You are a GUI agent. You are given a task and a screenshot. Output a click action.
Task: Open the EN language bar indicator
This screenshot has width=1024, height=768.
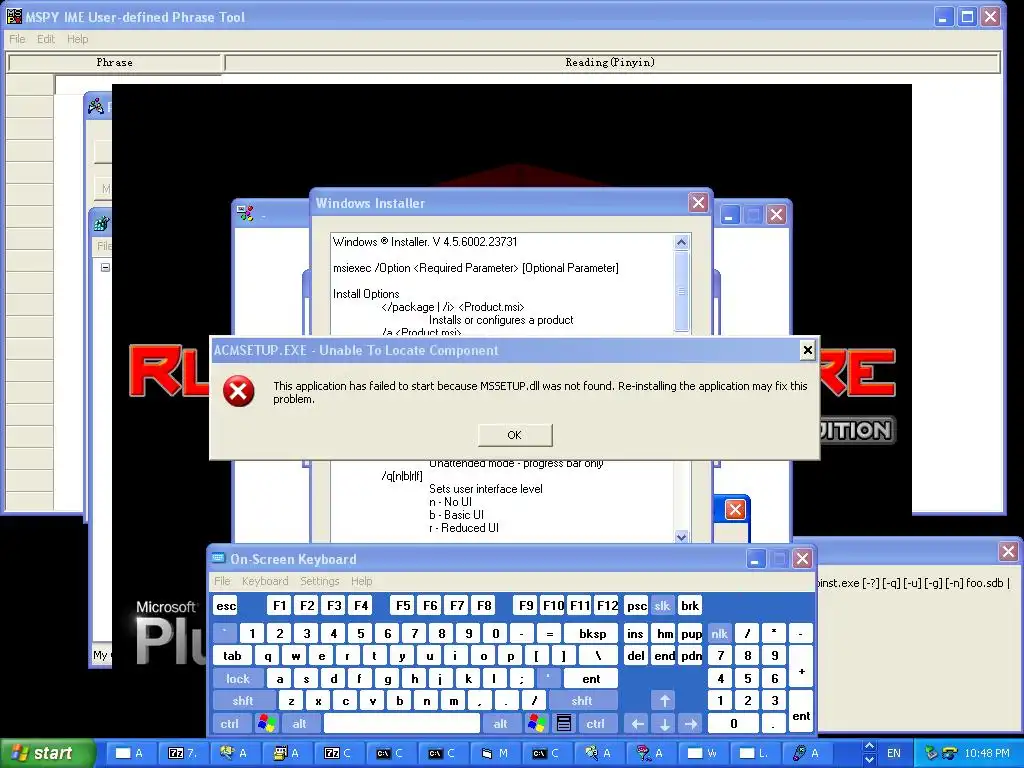tap(893, 753)
